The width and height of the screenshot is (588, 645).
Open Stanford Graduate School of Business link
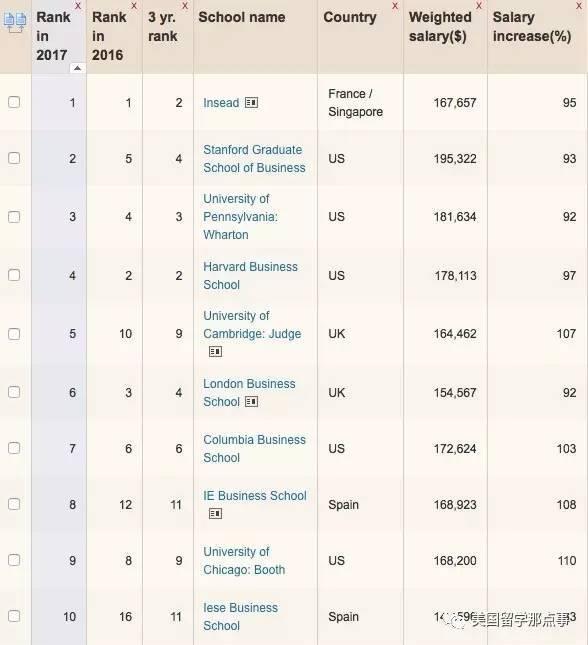coord(254,159)
